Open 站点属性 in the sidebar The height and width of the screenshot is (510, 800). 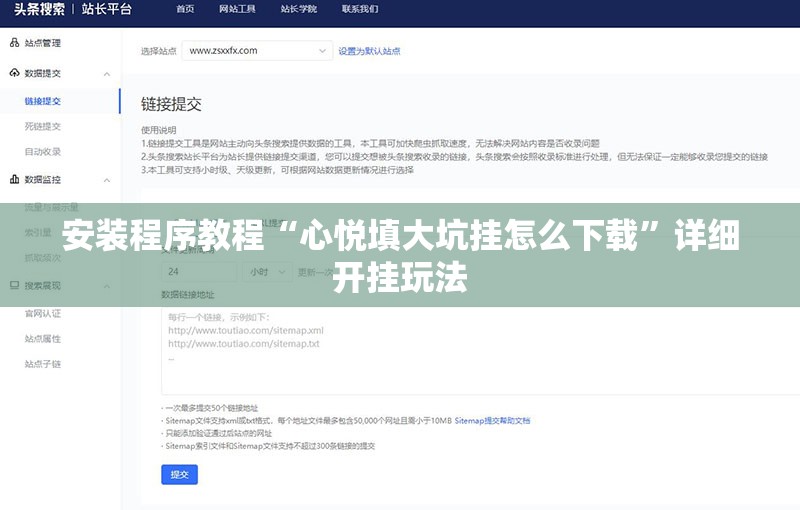[x=43, y=339]
